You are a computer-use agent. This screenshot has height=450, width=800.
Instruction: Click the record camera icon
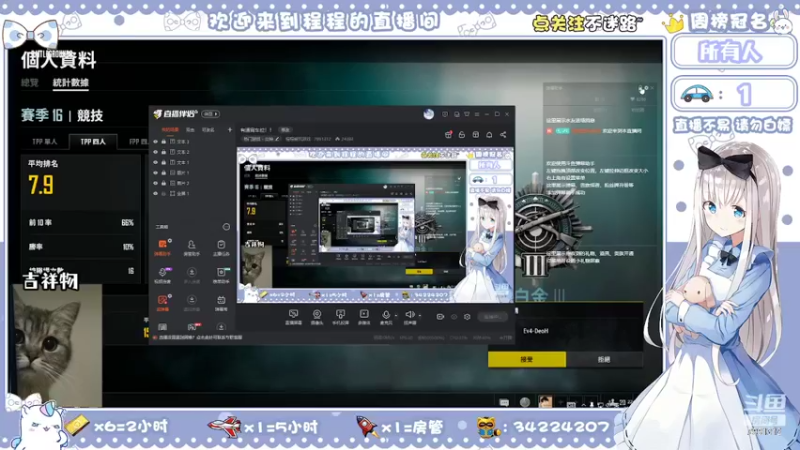pos(440,317)
